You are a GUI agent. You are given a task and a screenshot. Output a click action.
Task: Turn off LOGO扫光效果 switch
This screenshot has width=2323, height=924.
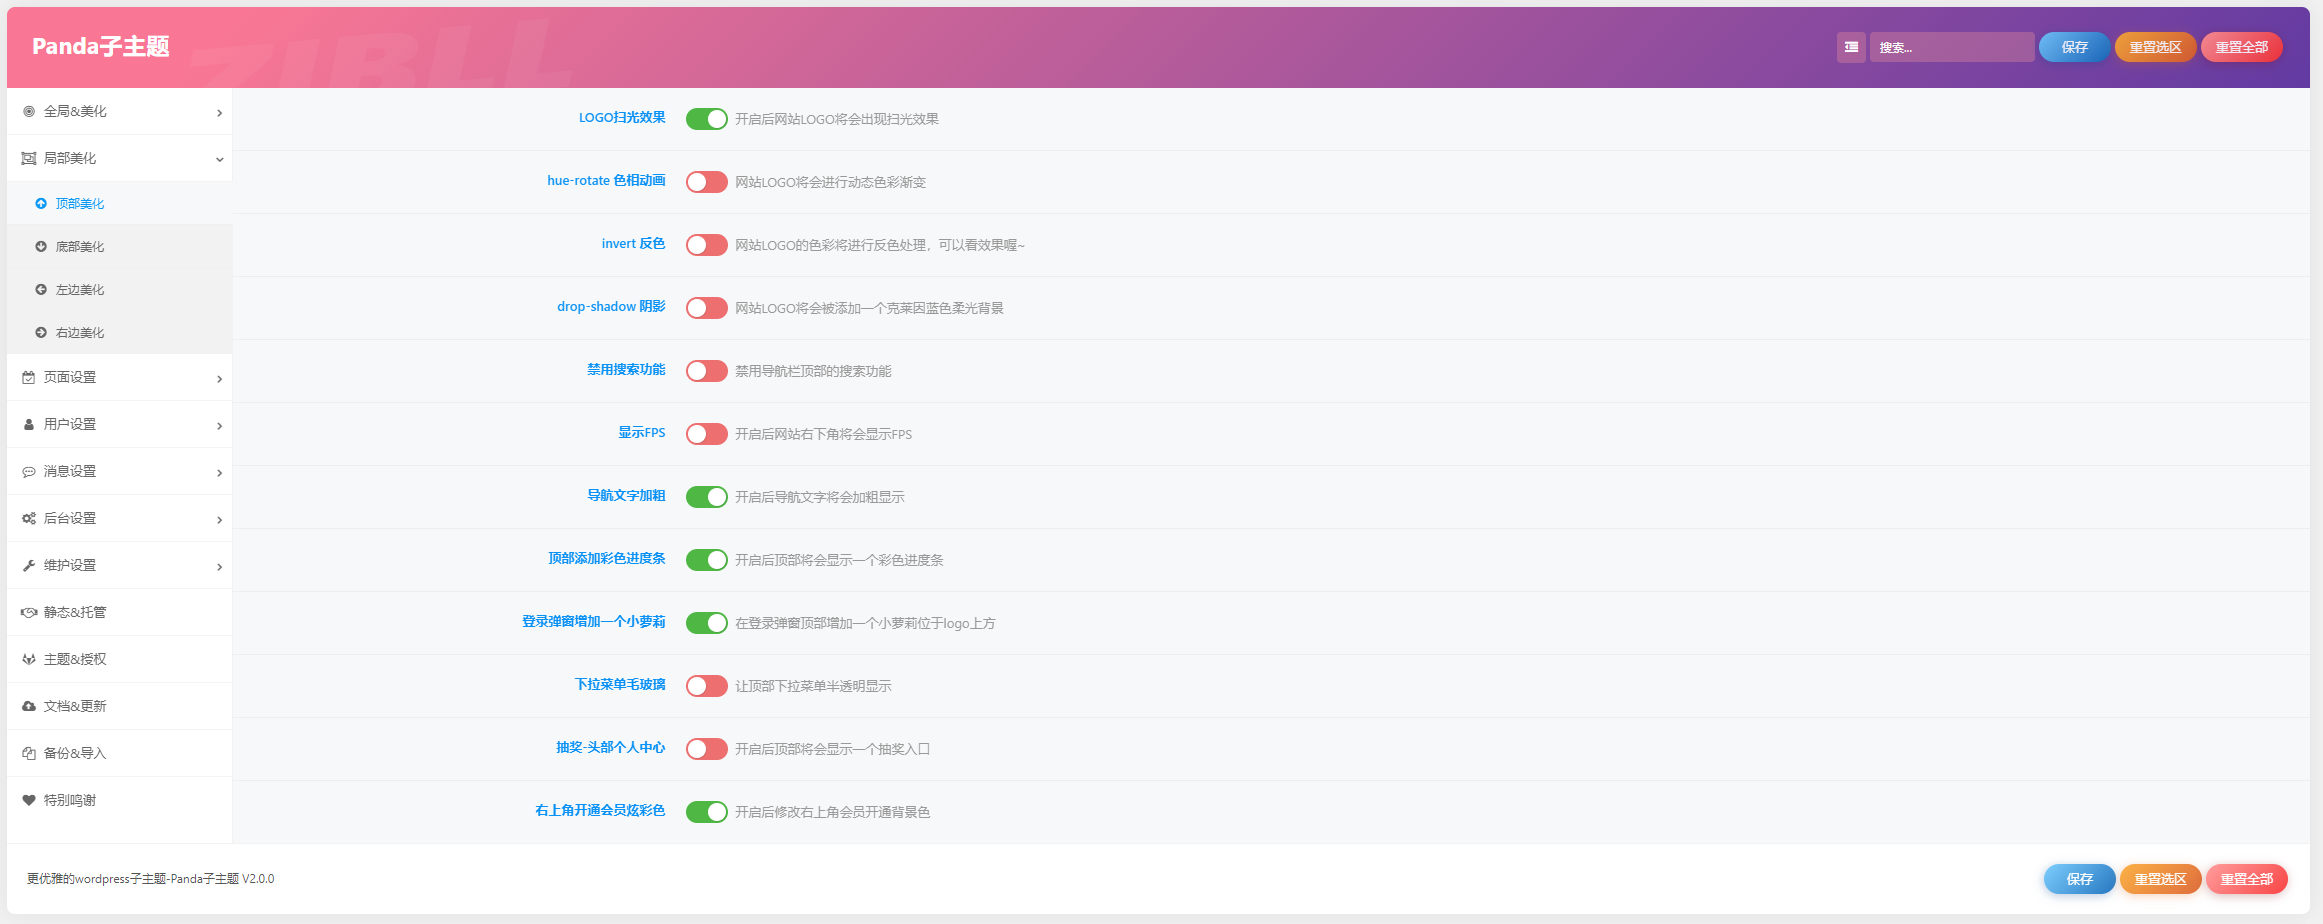coord(707,119)
